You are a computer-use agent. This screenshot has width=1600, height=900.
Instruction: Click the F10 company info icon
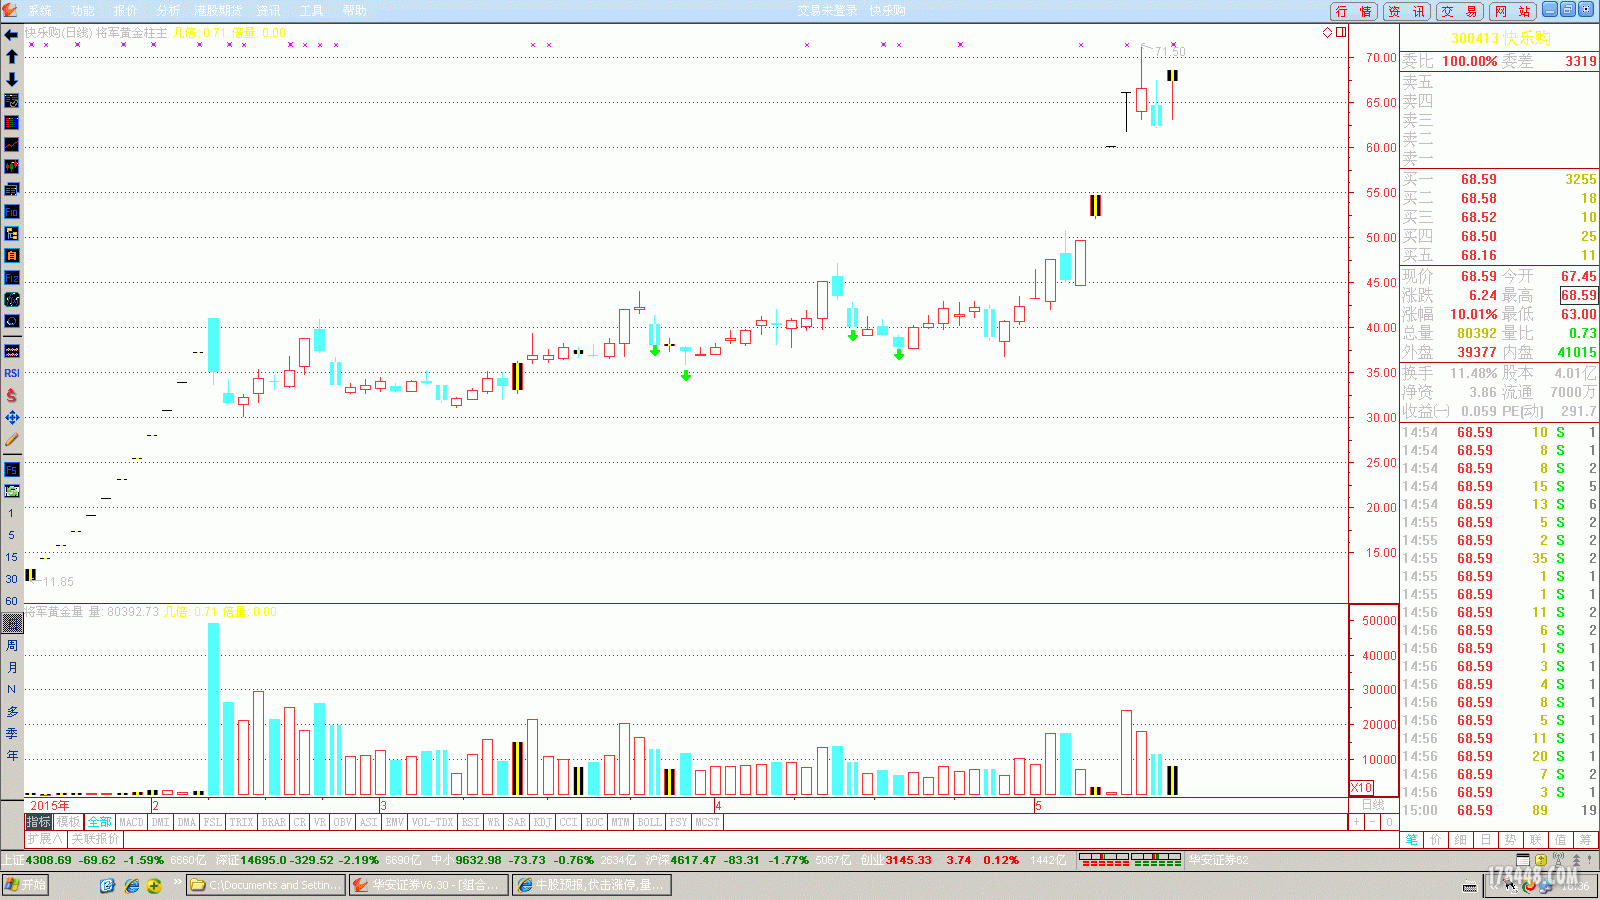11,211
